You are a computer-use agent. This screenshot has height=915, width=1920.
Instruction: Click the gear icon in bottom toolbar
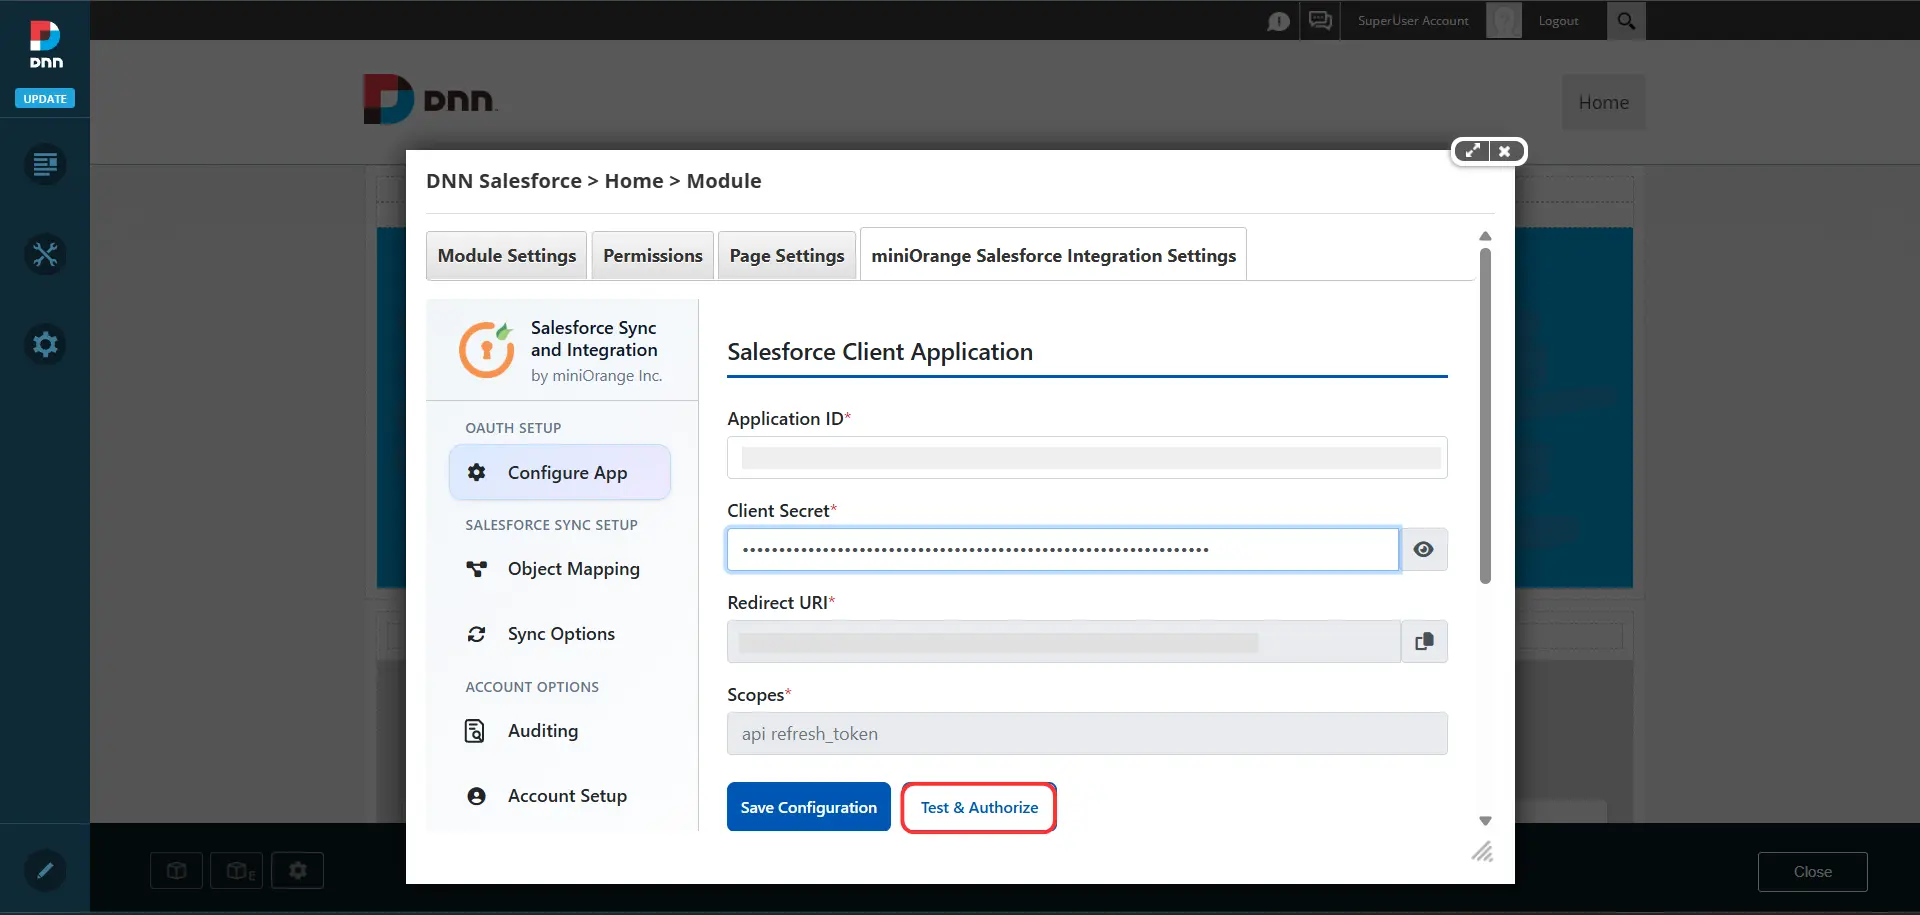point(298,871)
